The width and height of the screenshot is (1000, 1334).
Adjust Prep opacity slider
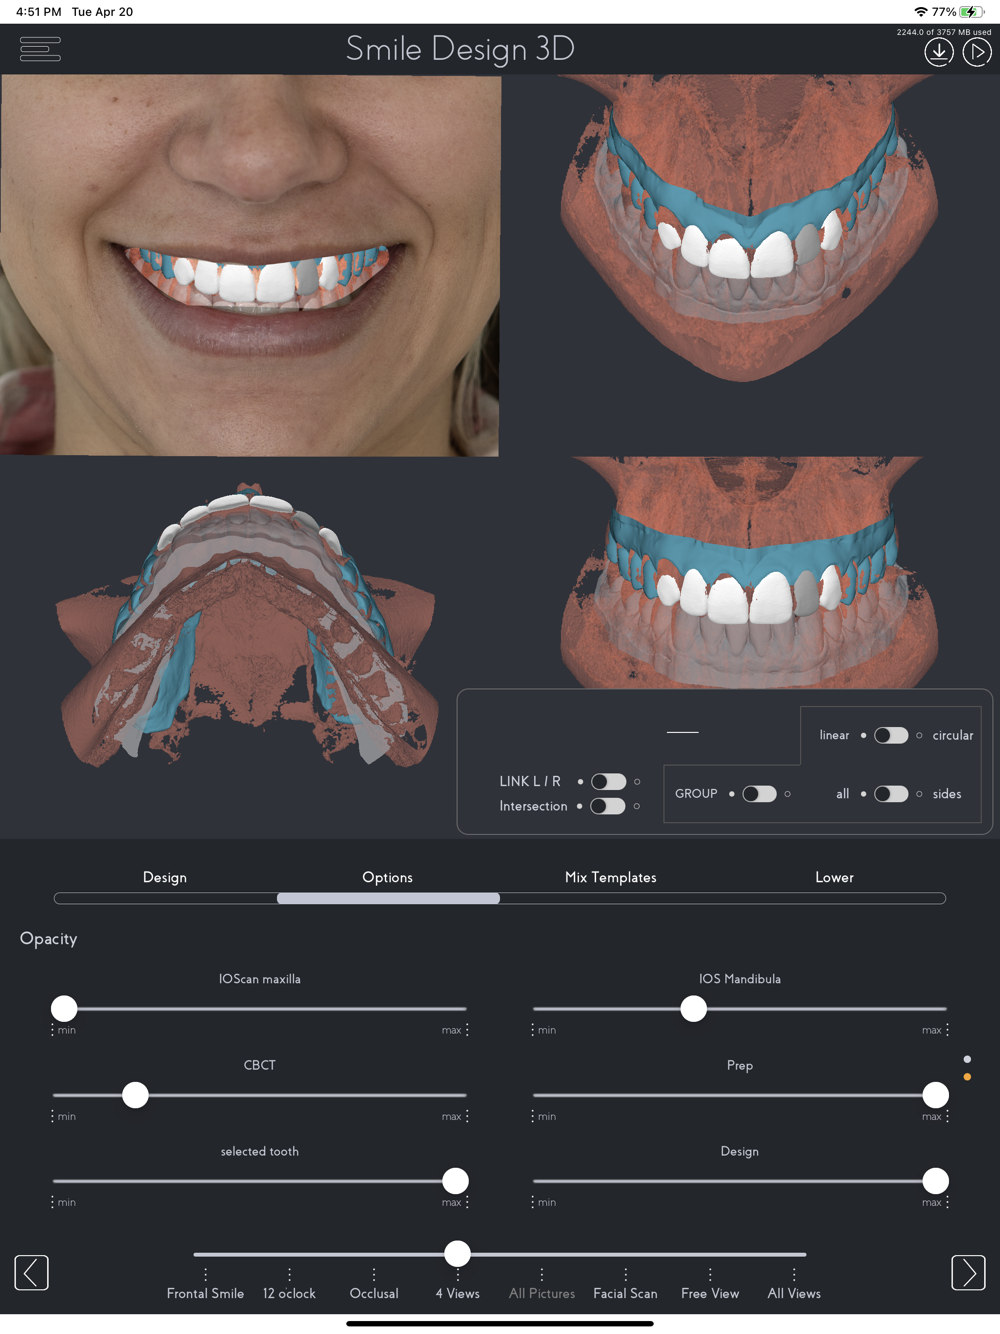click(x=935, y=1095)
